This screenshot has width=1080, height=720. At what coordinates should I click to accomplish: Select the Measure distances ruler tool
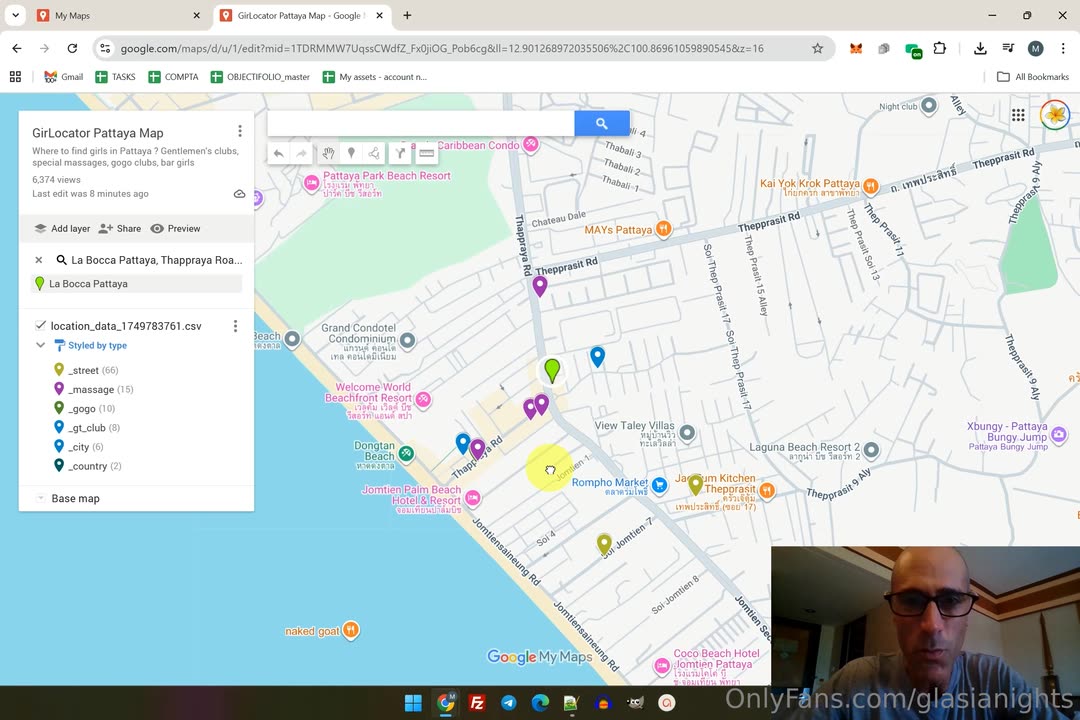point(426,153)
